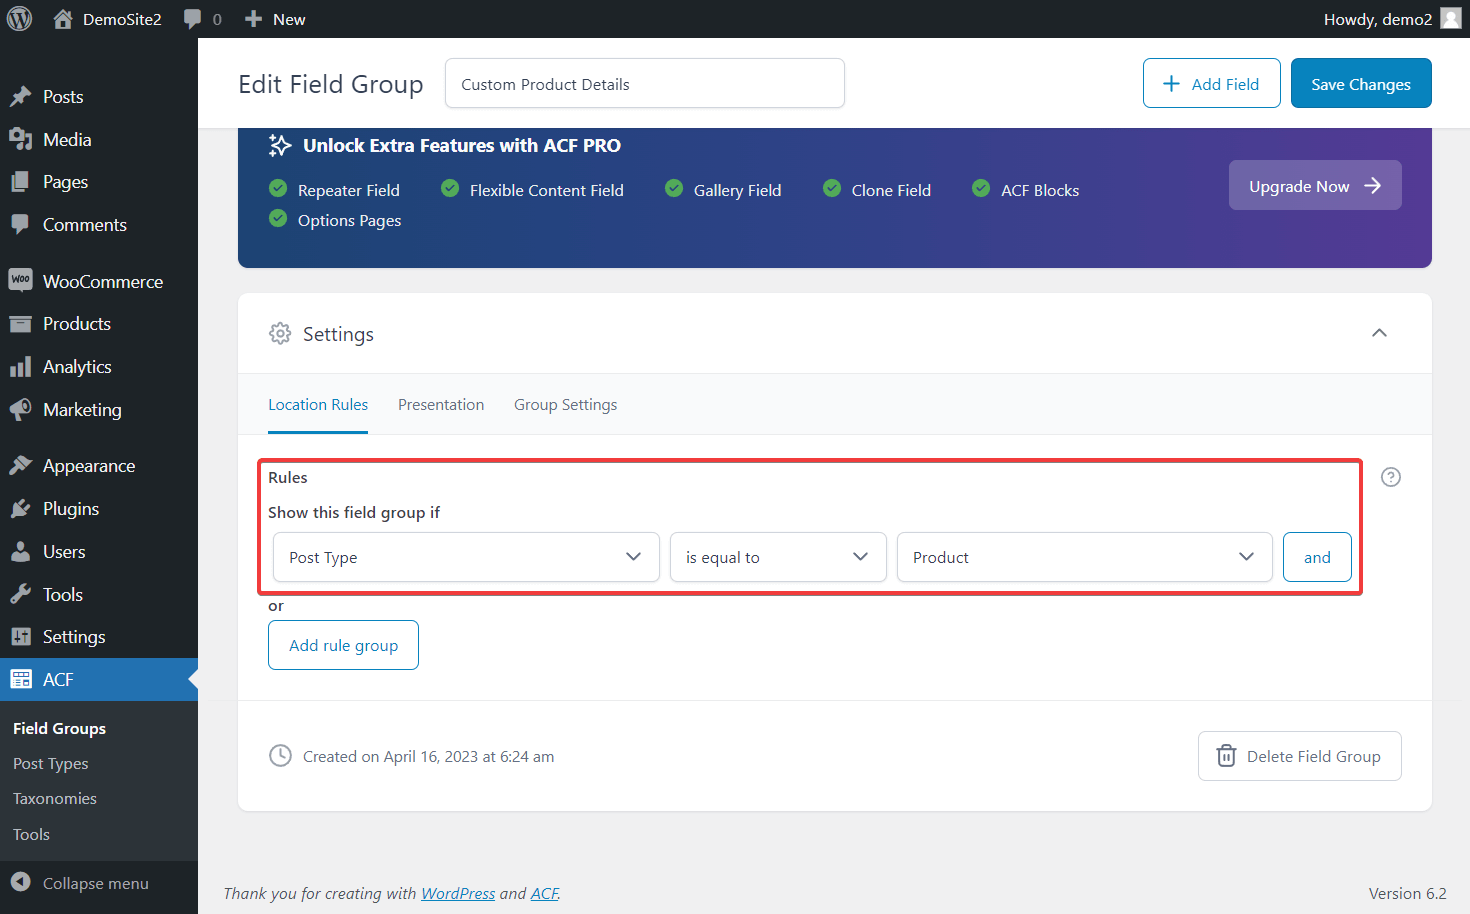Click the New menu in admin bar
Screen dimensions: 1470x914
(289, 19)
